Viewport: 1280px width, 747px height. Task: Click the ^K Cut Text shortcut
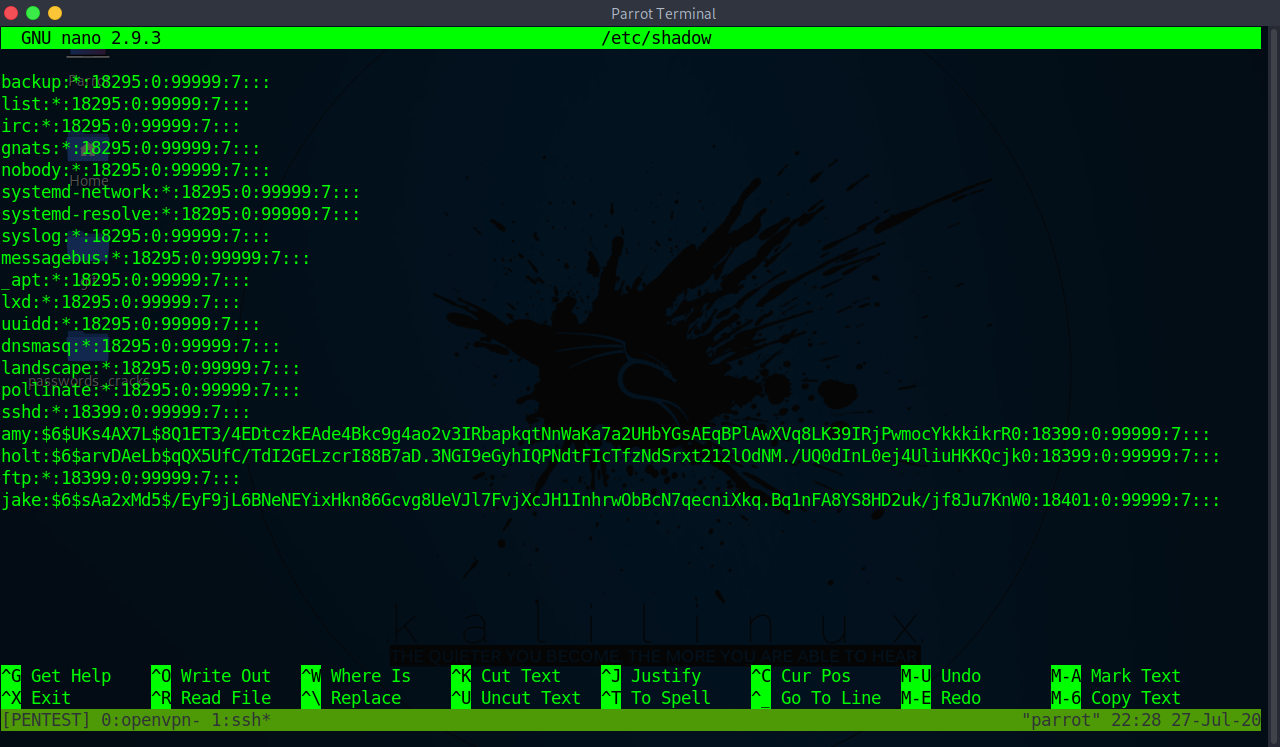click(506, 676)
